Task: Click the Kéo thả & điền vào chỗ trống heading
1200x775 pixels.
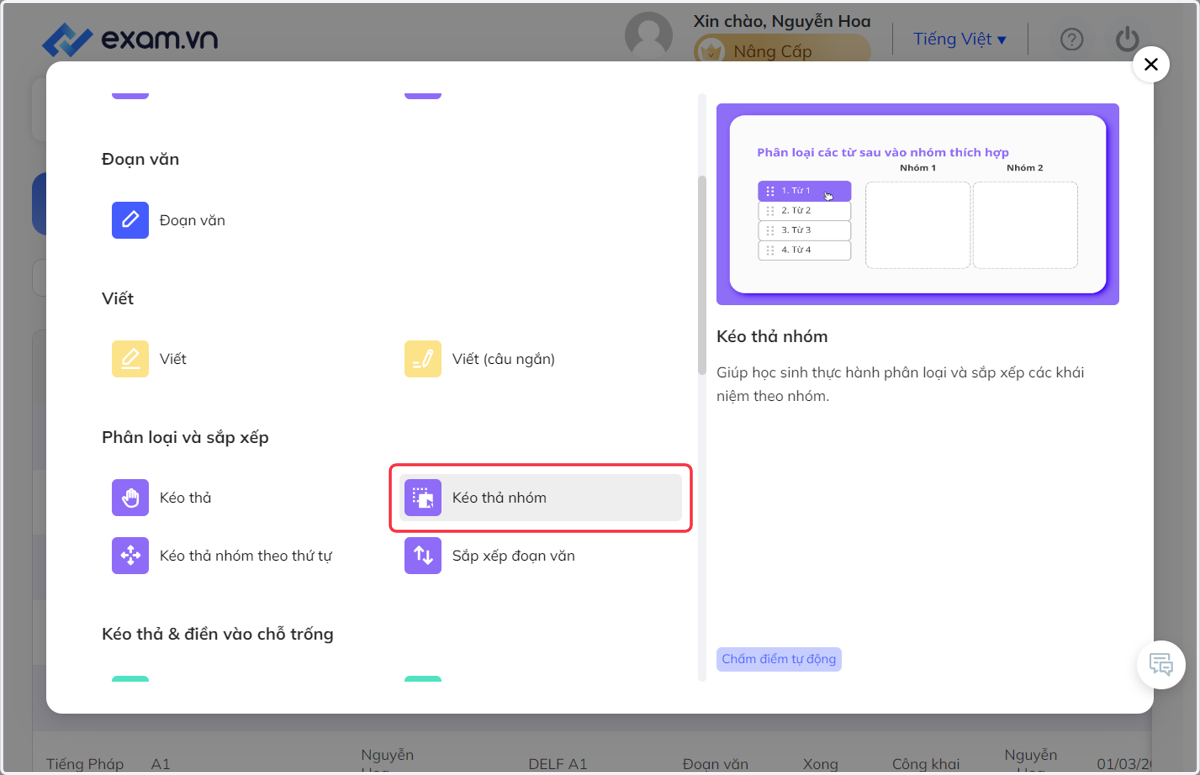Action: pyautogui.click(x=218, y=634)
